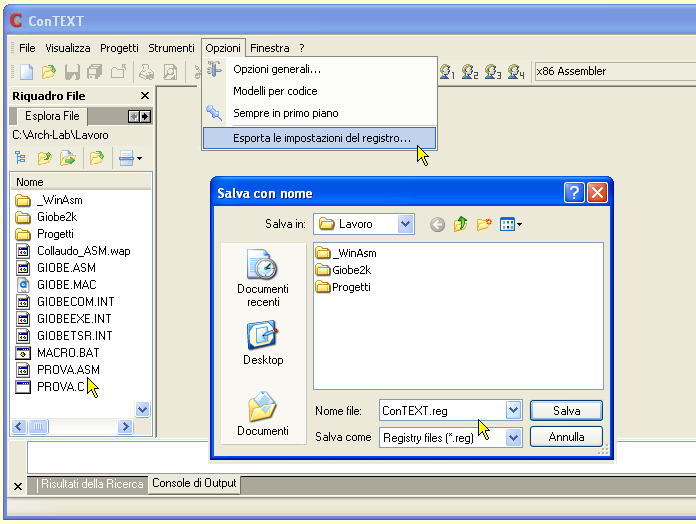
Task: Choose Opzioni generali menu entry
Action: [x=320, y=69]
